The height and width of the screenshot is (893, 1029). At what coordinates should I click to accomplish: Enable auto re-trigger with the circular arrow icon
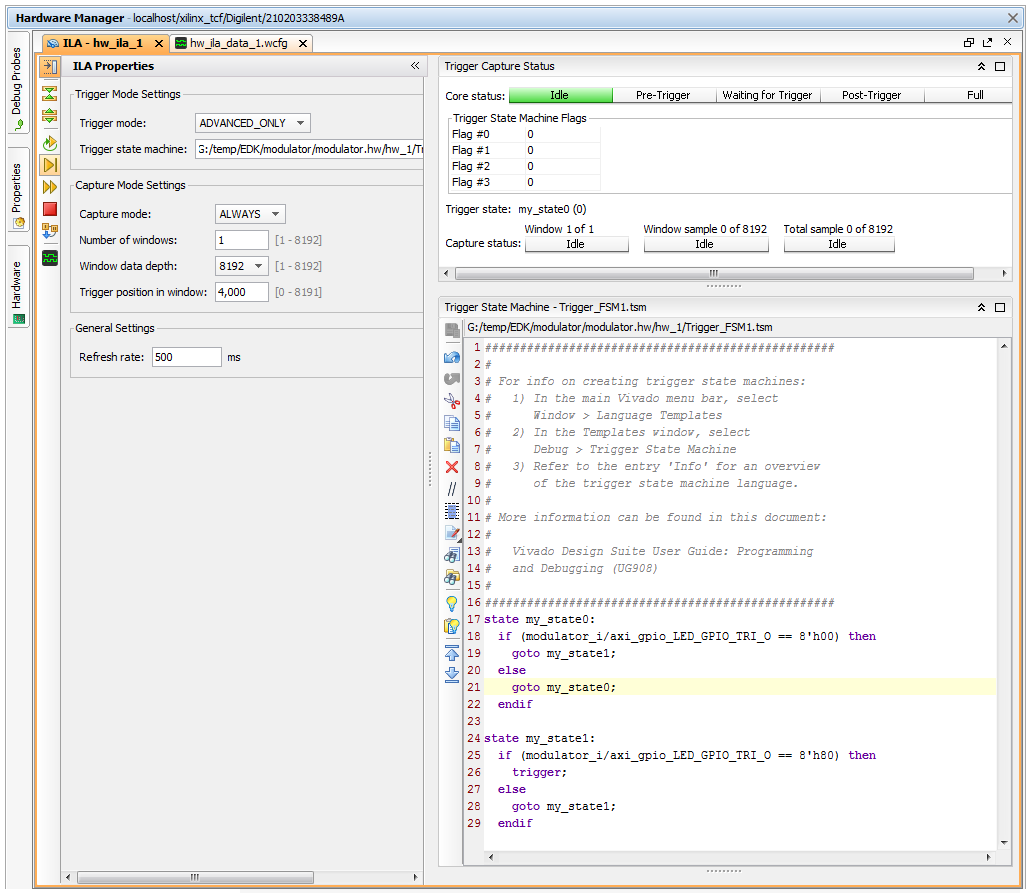click(50, 142)
